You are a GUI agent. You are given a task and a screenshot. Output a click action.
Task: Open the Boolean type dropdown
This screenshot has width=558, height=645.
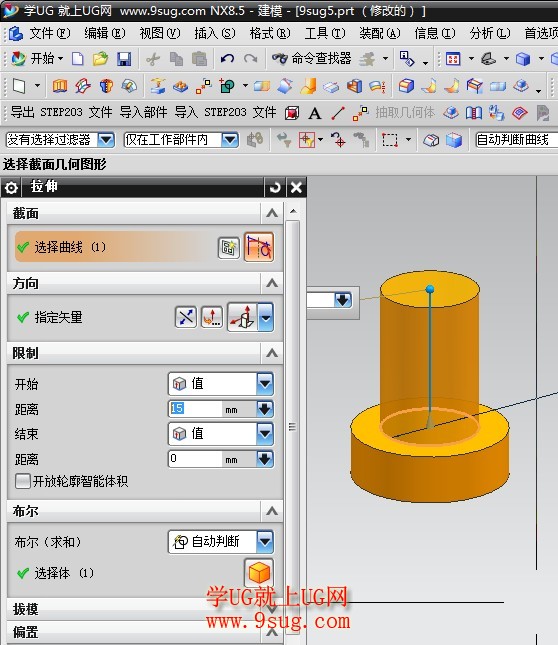pos(265,541)
